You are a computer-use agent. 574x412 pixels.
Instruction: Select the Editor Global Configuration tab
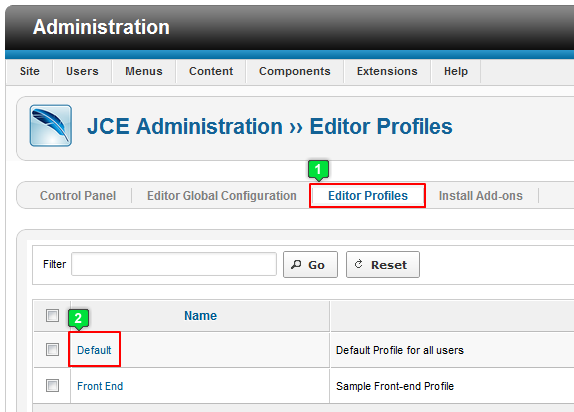[x=222, y=196]
